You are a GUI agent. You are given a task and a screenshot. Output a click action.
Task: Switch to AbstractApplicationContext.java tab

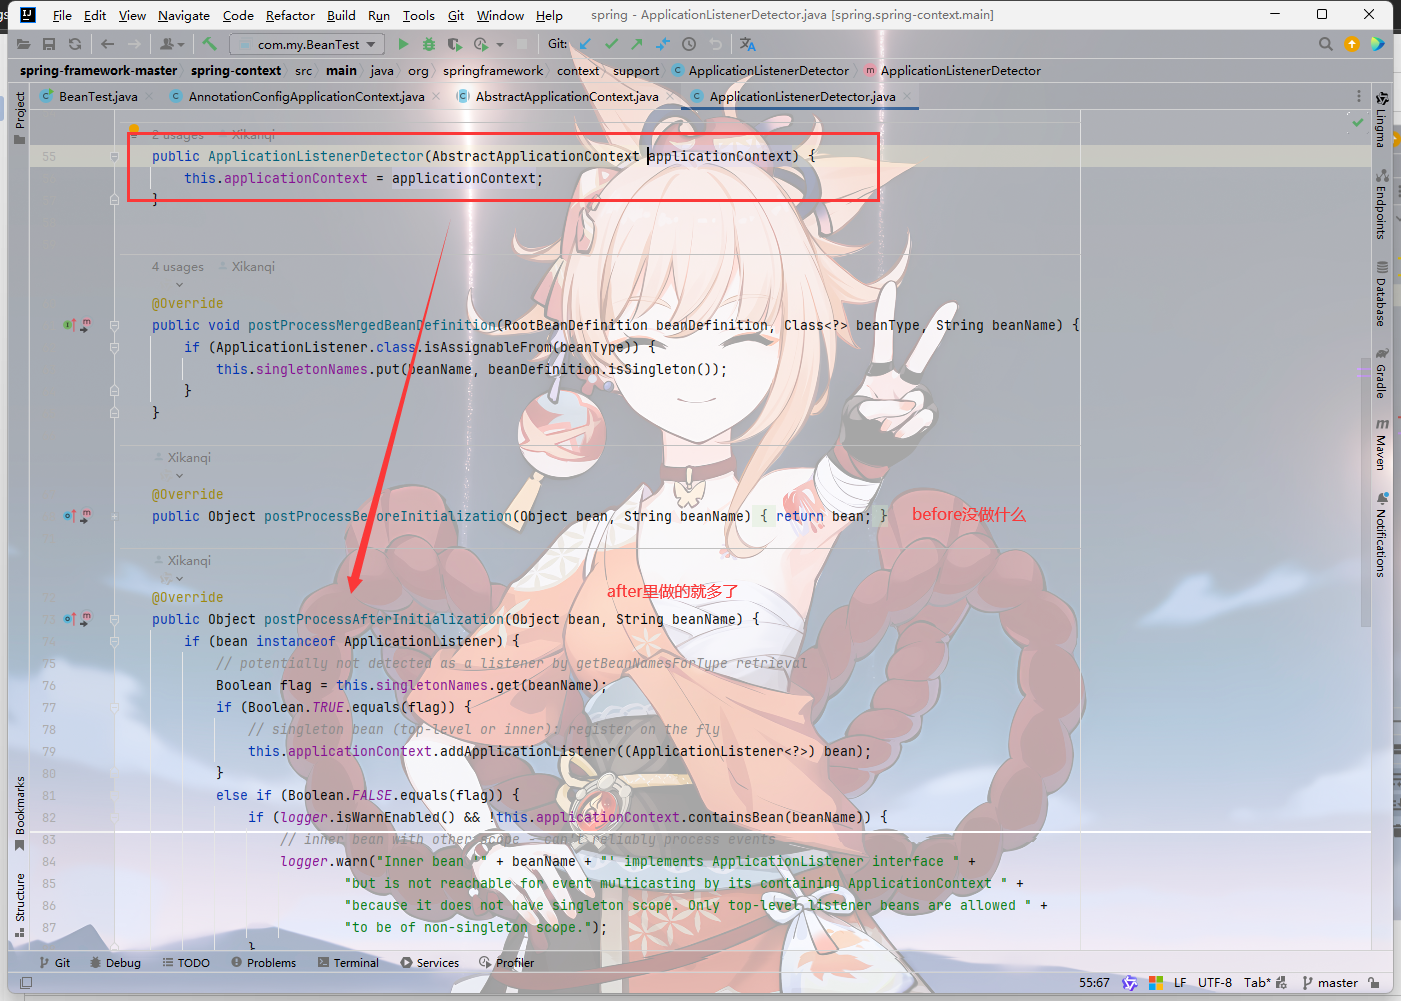[567, 96]
